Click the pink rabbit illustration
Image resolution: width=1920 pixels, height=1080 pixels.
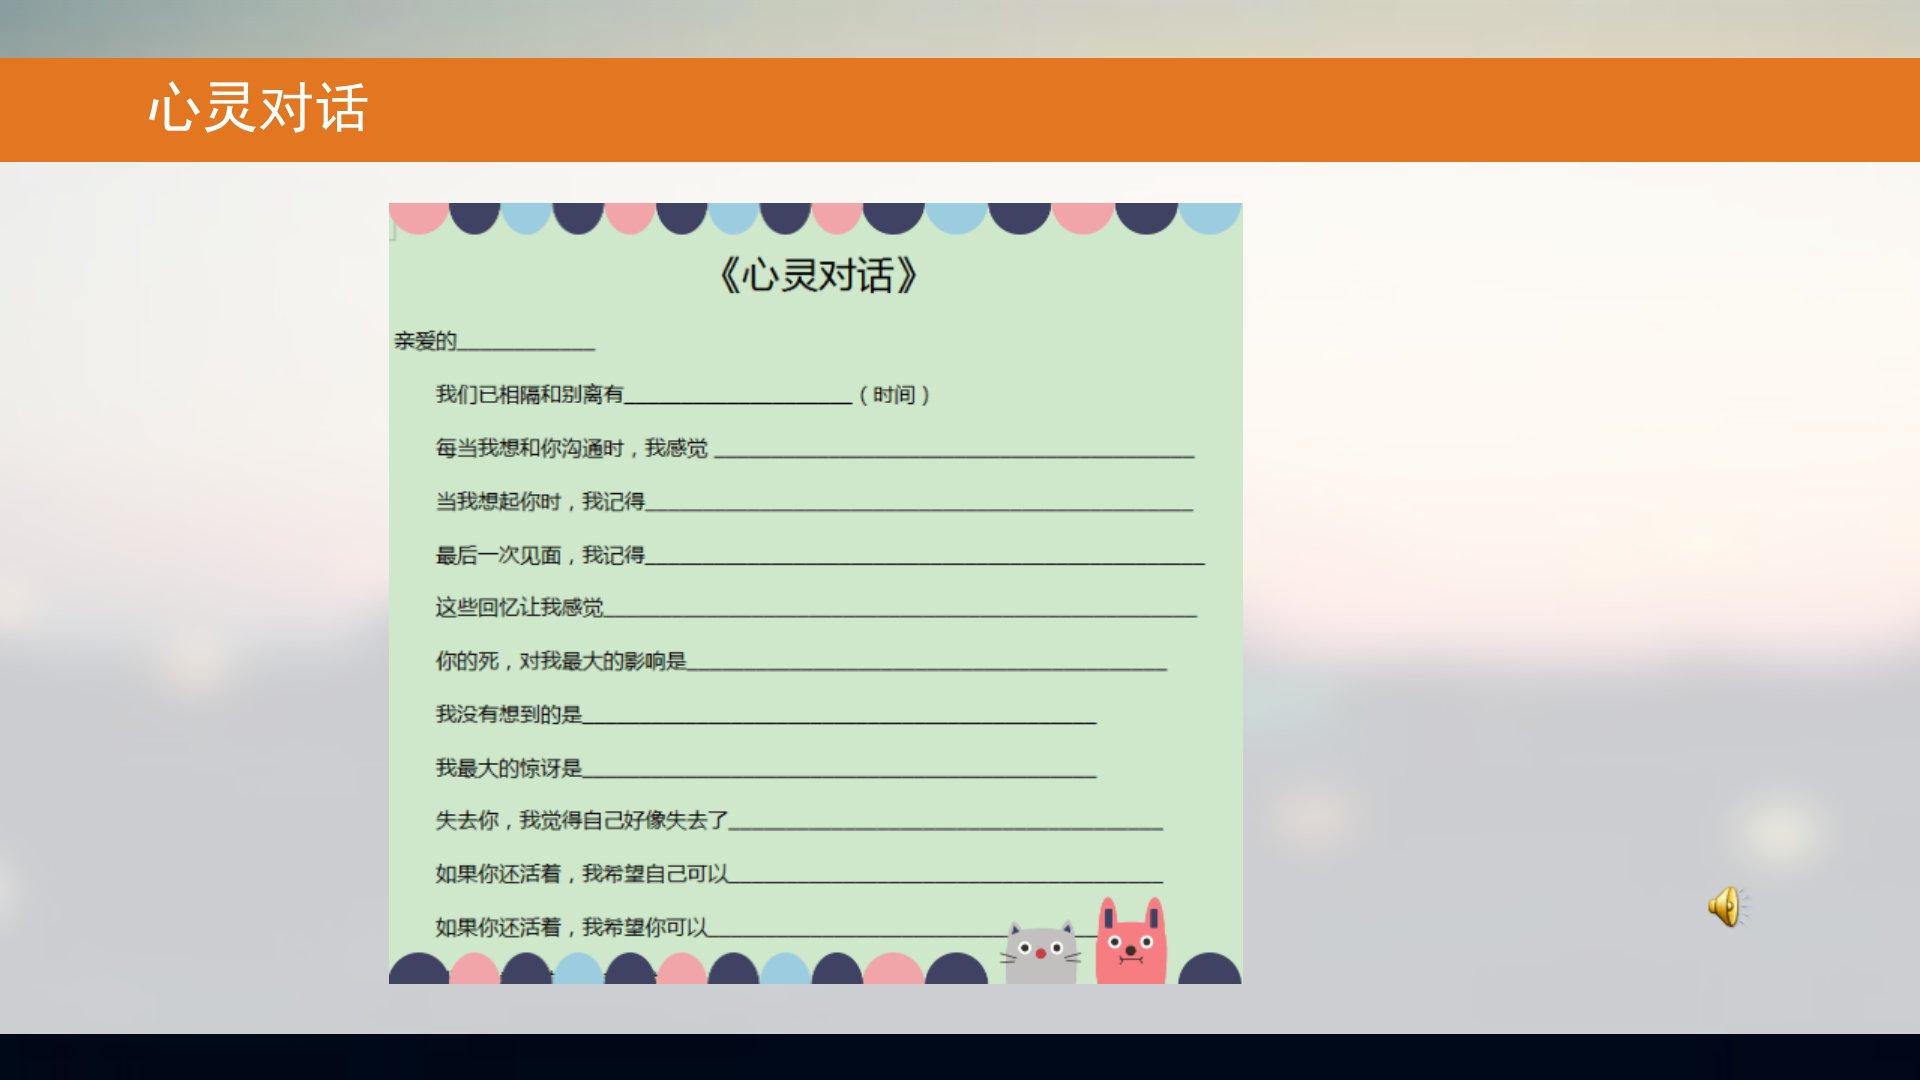[1131, 943]
